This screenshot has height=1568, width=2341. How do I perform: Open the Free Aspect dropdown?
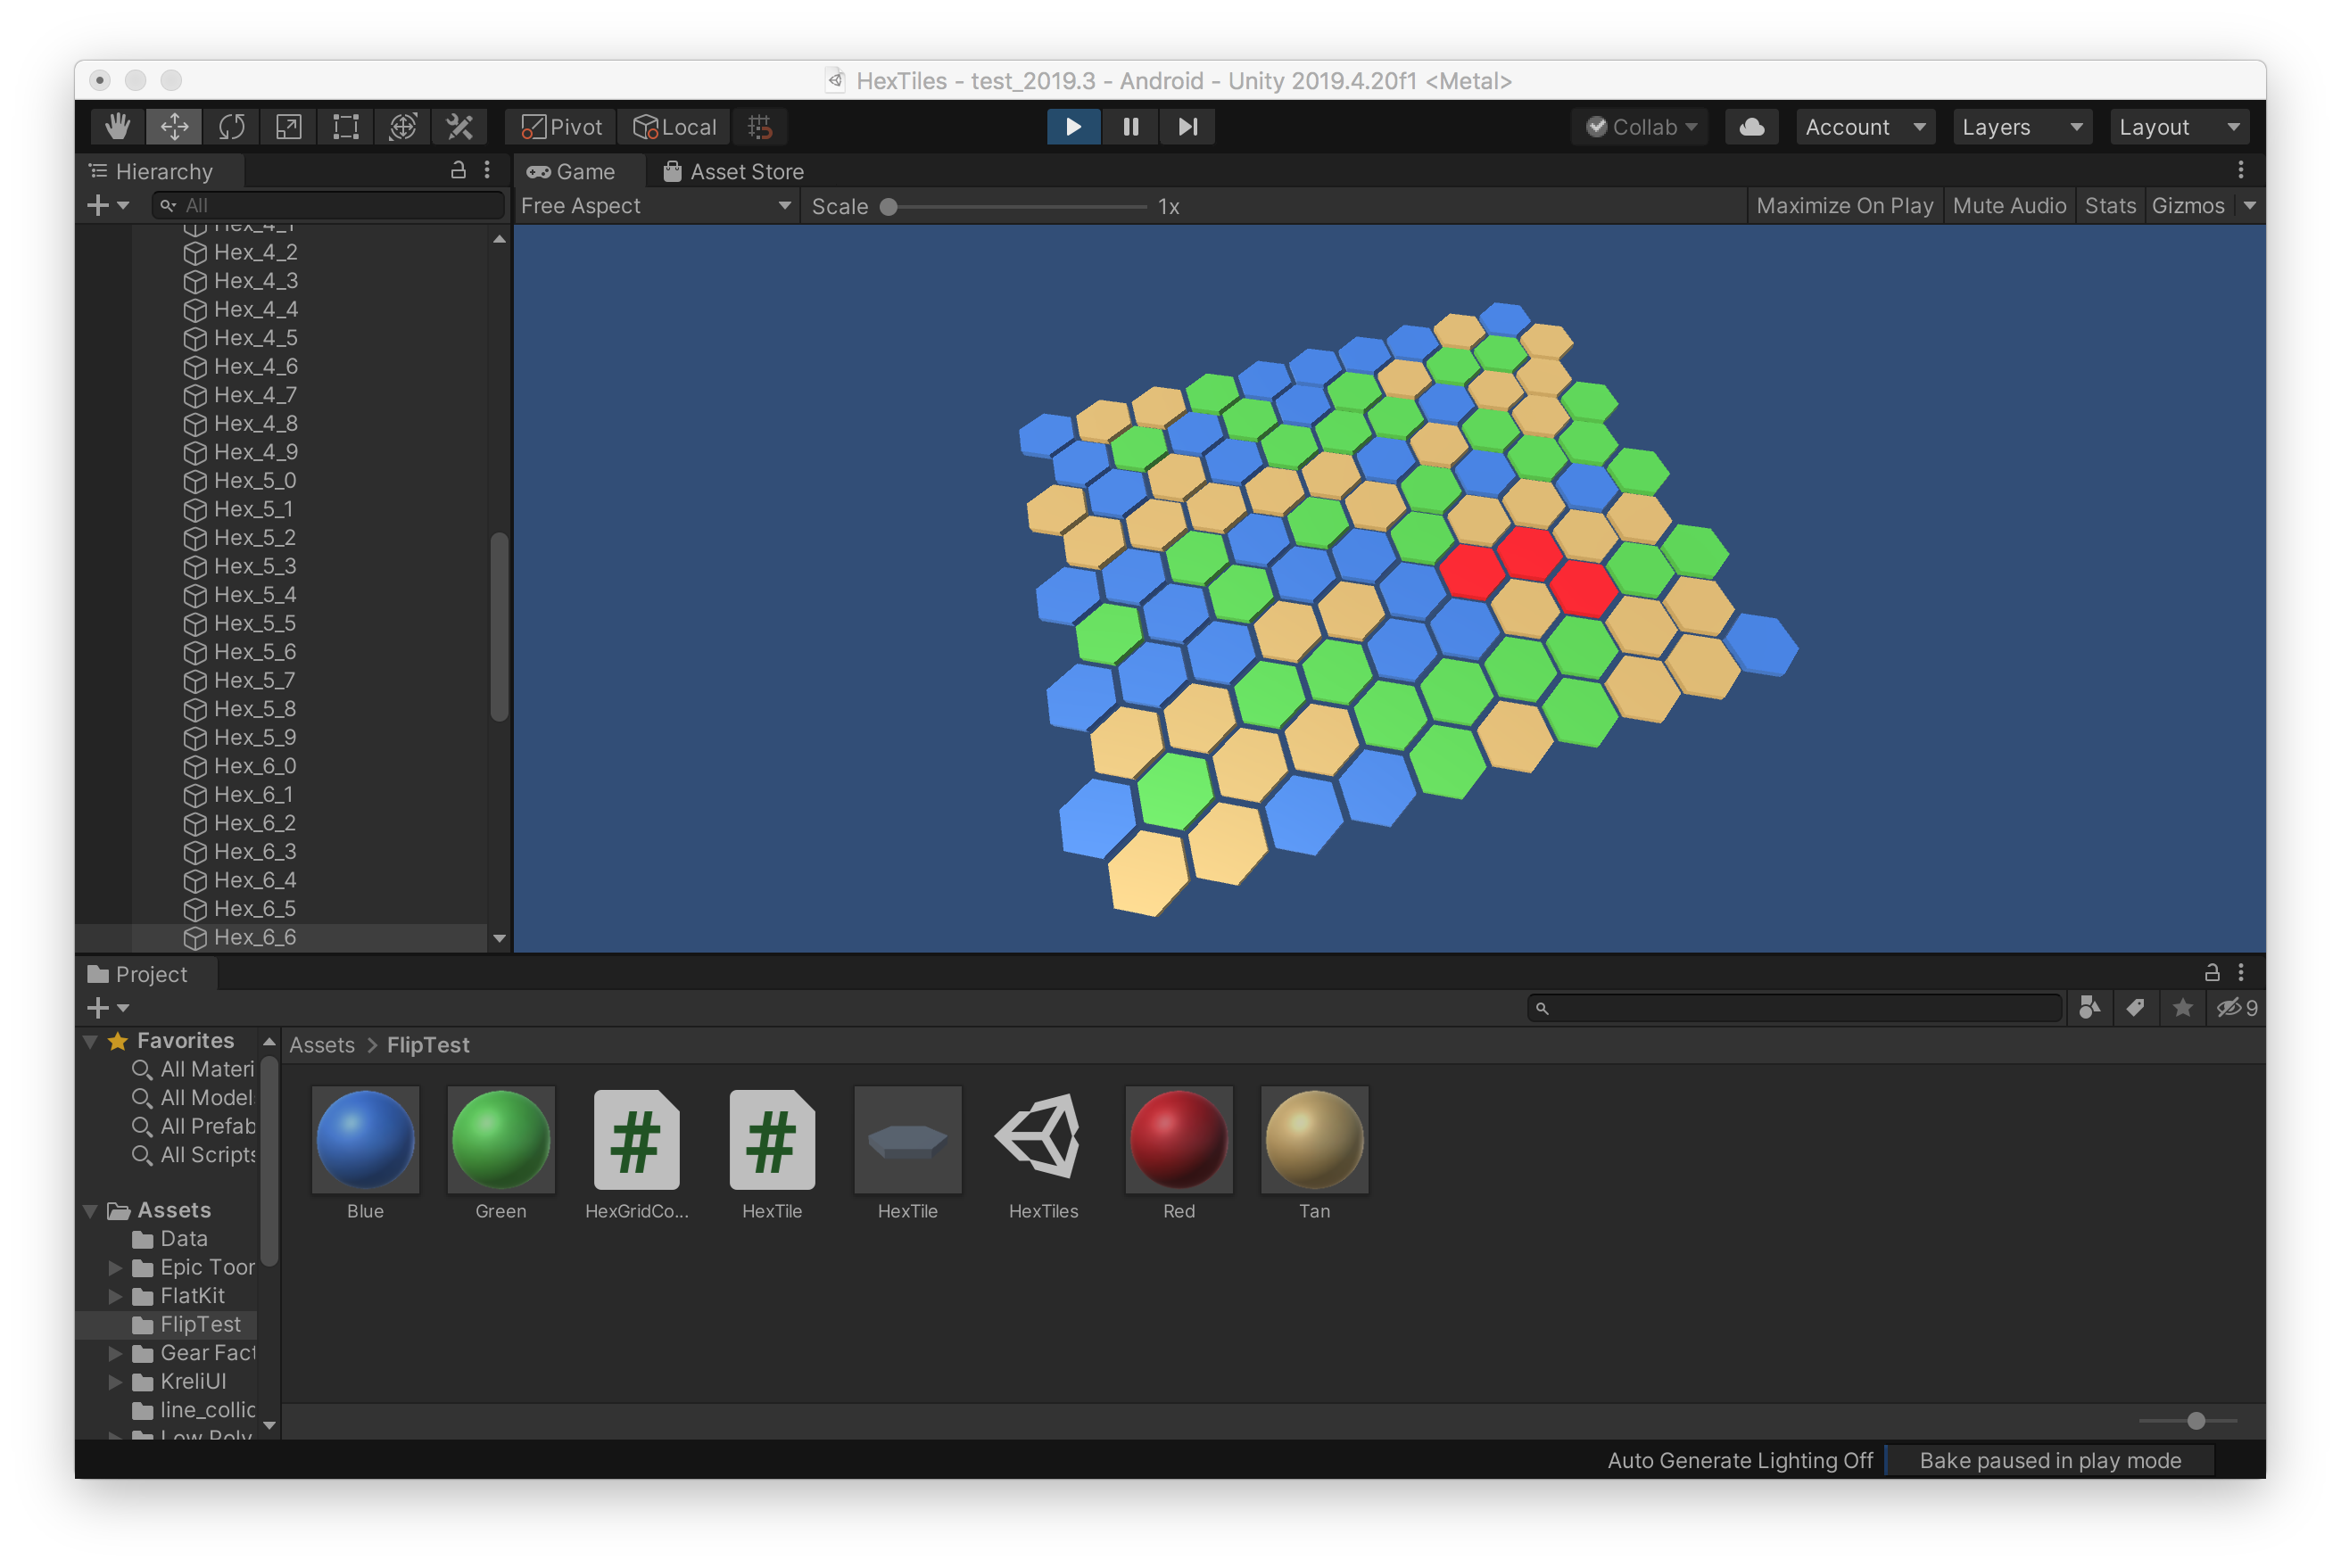click(x=656, y=205)
